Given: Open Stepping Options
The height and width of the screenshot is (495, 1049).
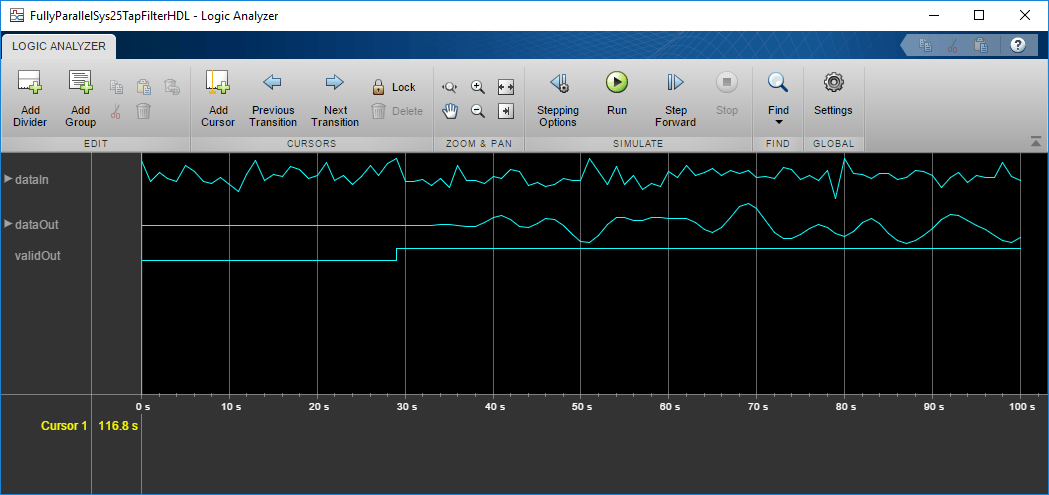Looking at the screenshot, I should [558, 99].
